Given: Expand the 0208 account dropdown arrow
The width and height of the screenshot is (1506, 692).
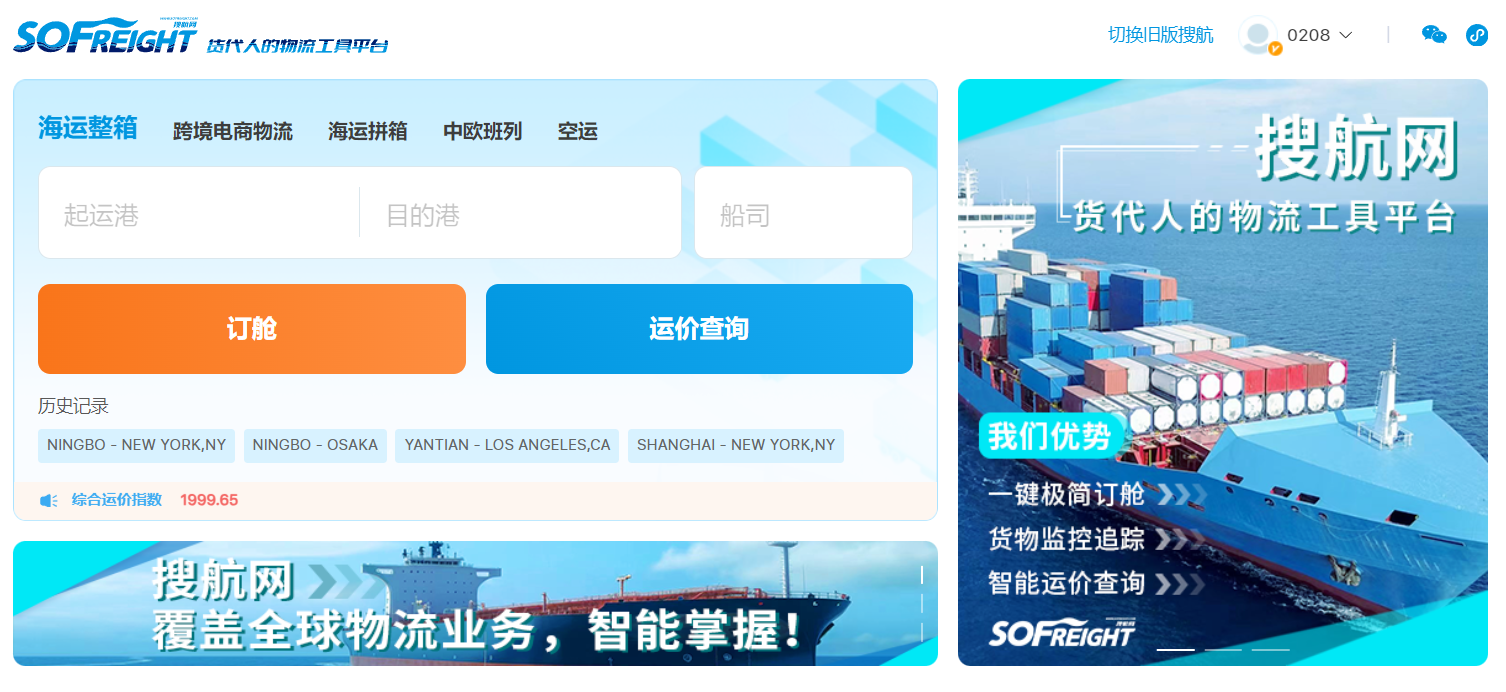Looking at the screenshot, I should coord(1345,36).
